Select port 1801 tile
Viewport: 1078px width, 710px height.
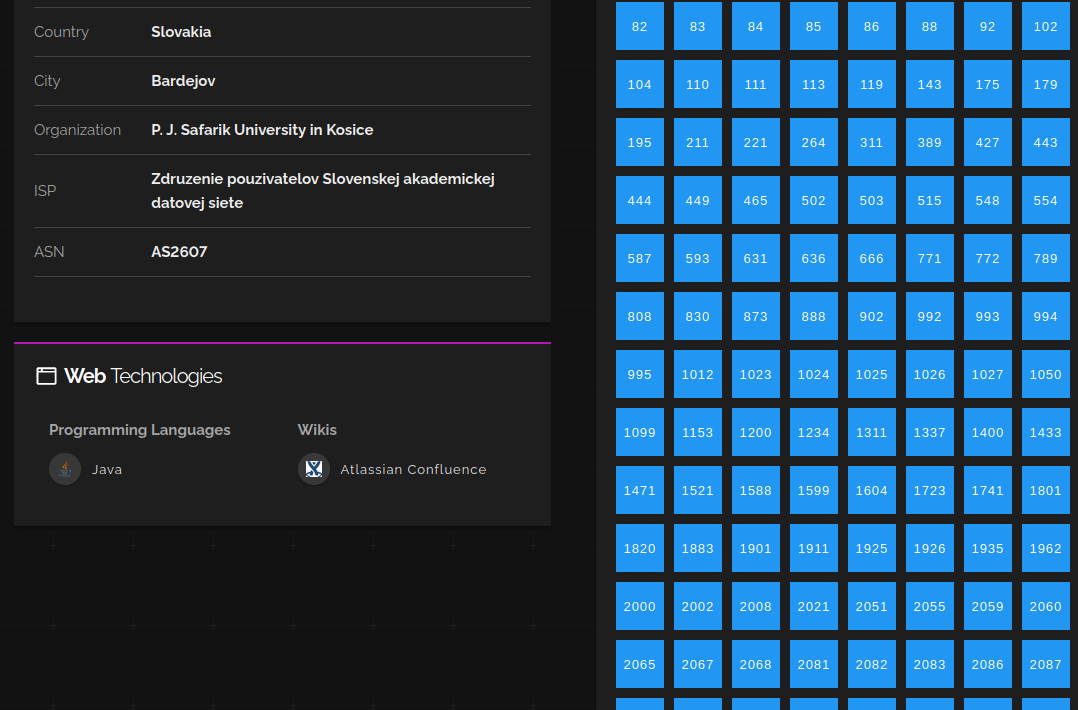coord(1045,490)
